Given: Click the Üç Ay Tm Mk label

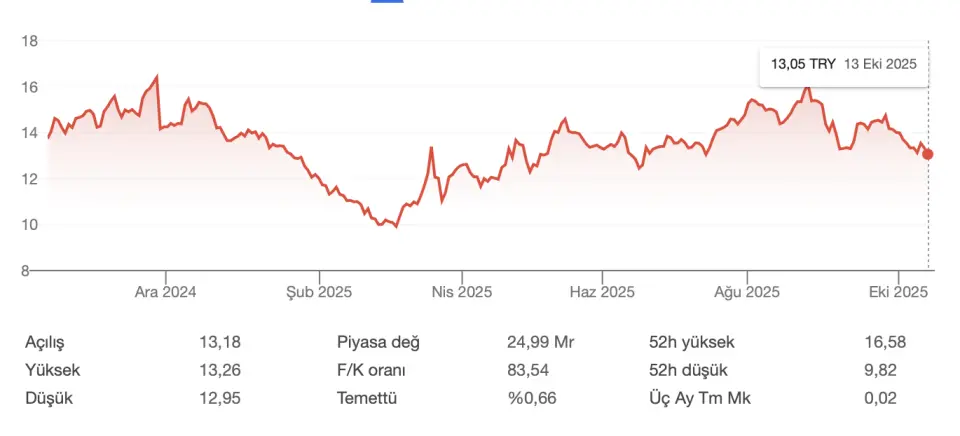Looking at the screenshot, I should 699,398.
